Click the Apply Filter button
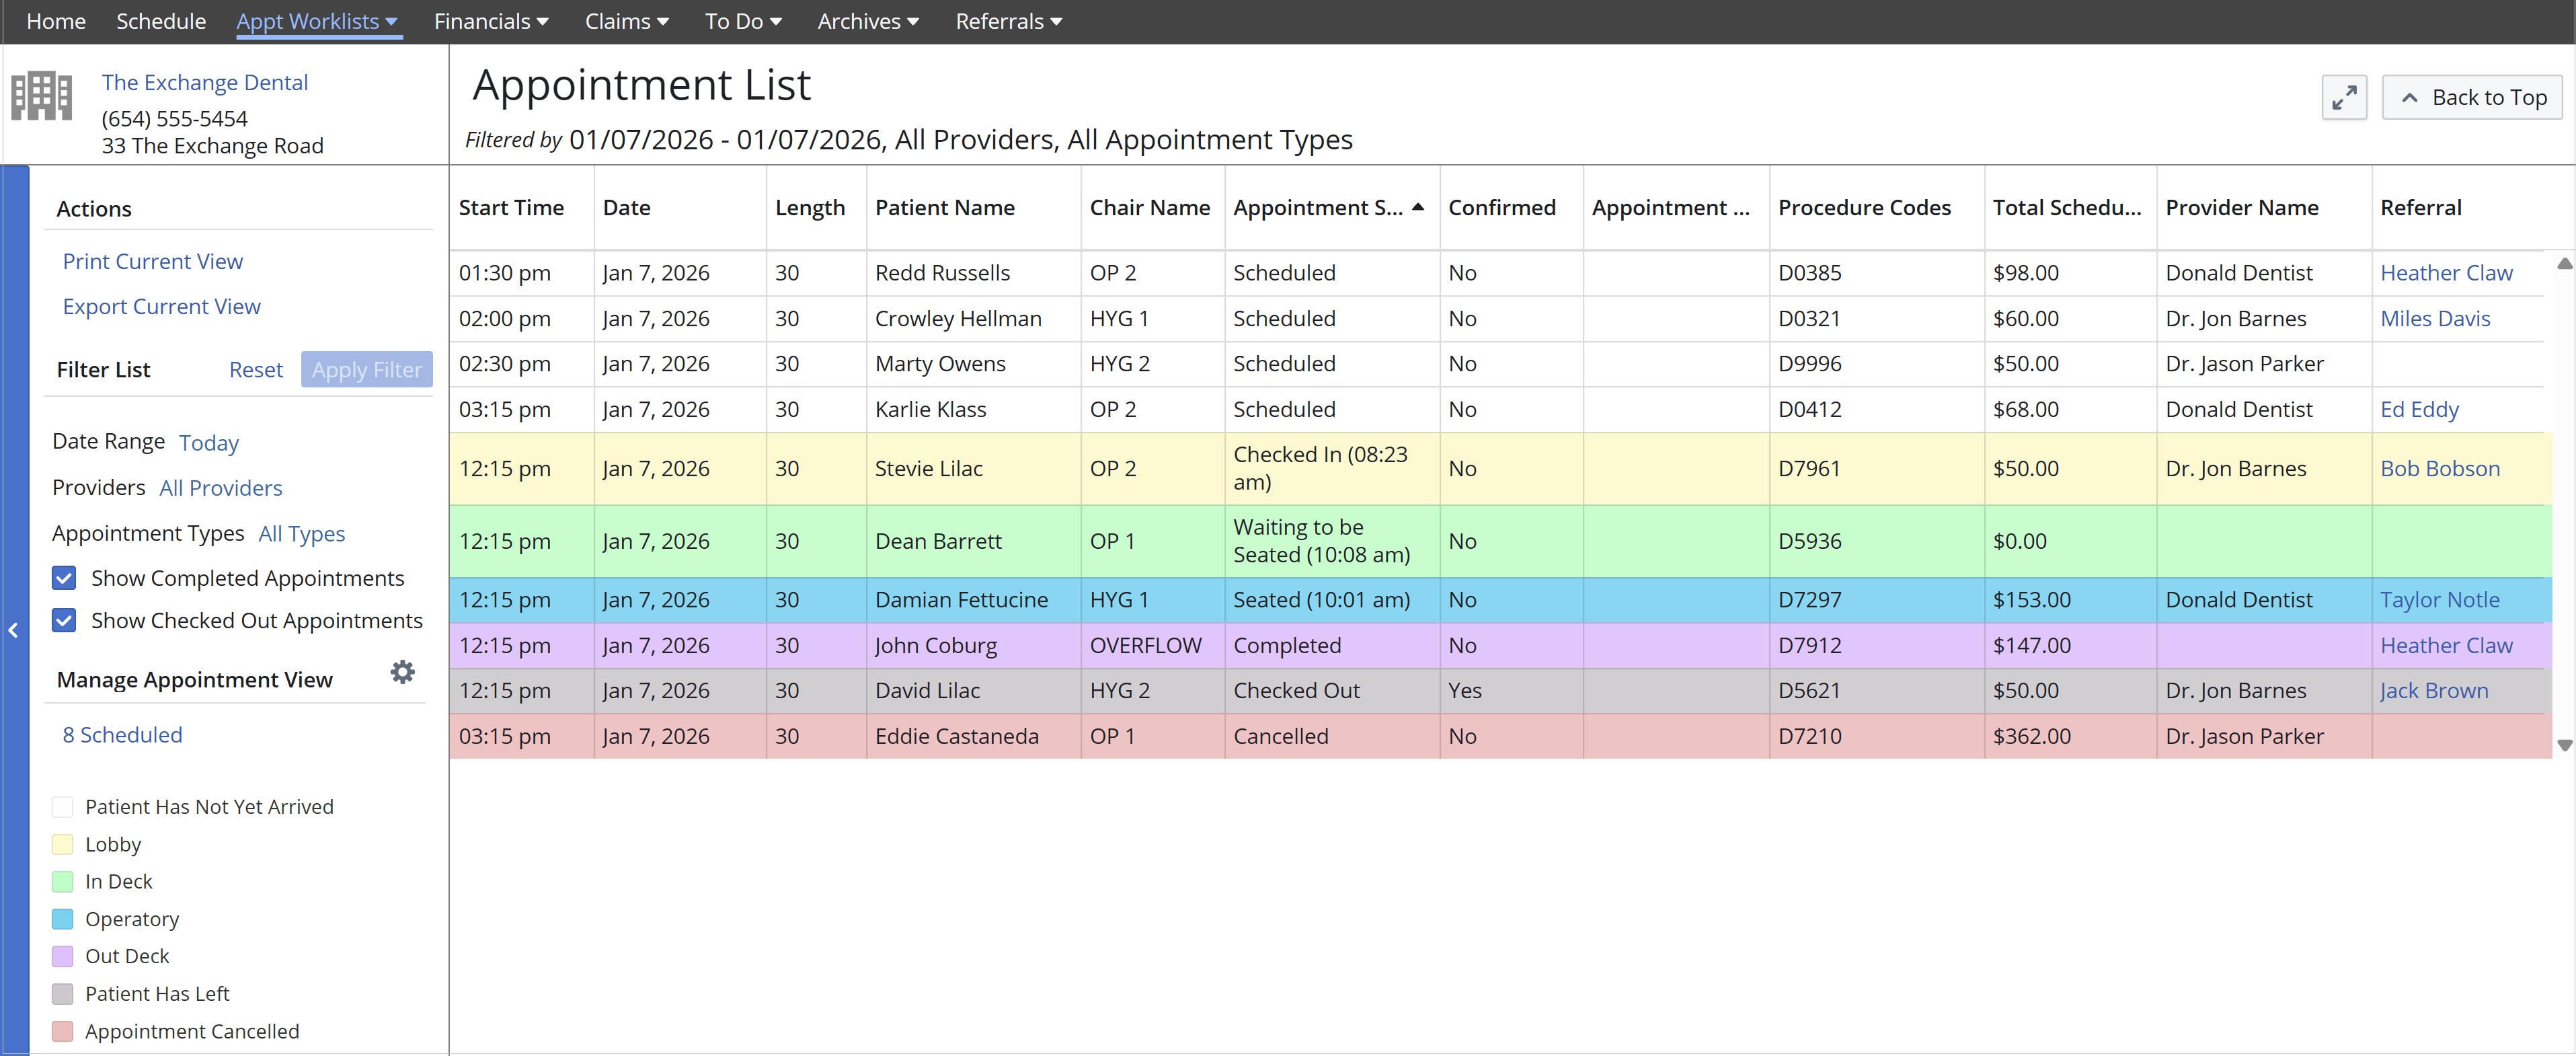This screenshot has width=2576, height=1056. (366, 370)
